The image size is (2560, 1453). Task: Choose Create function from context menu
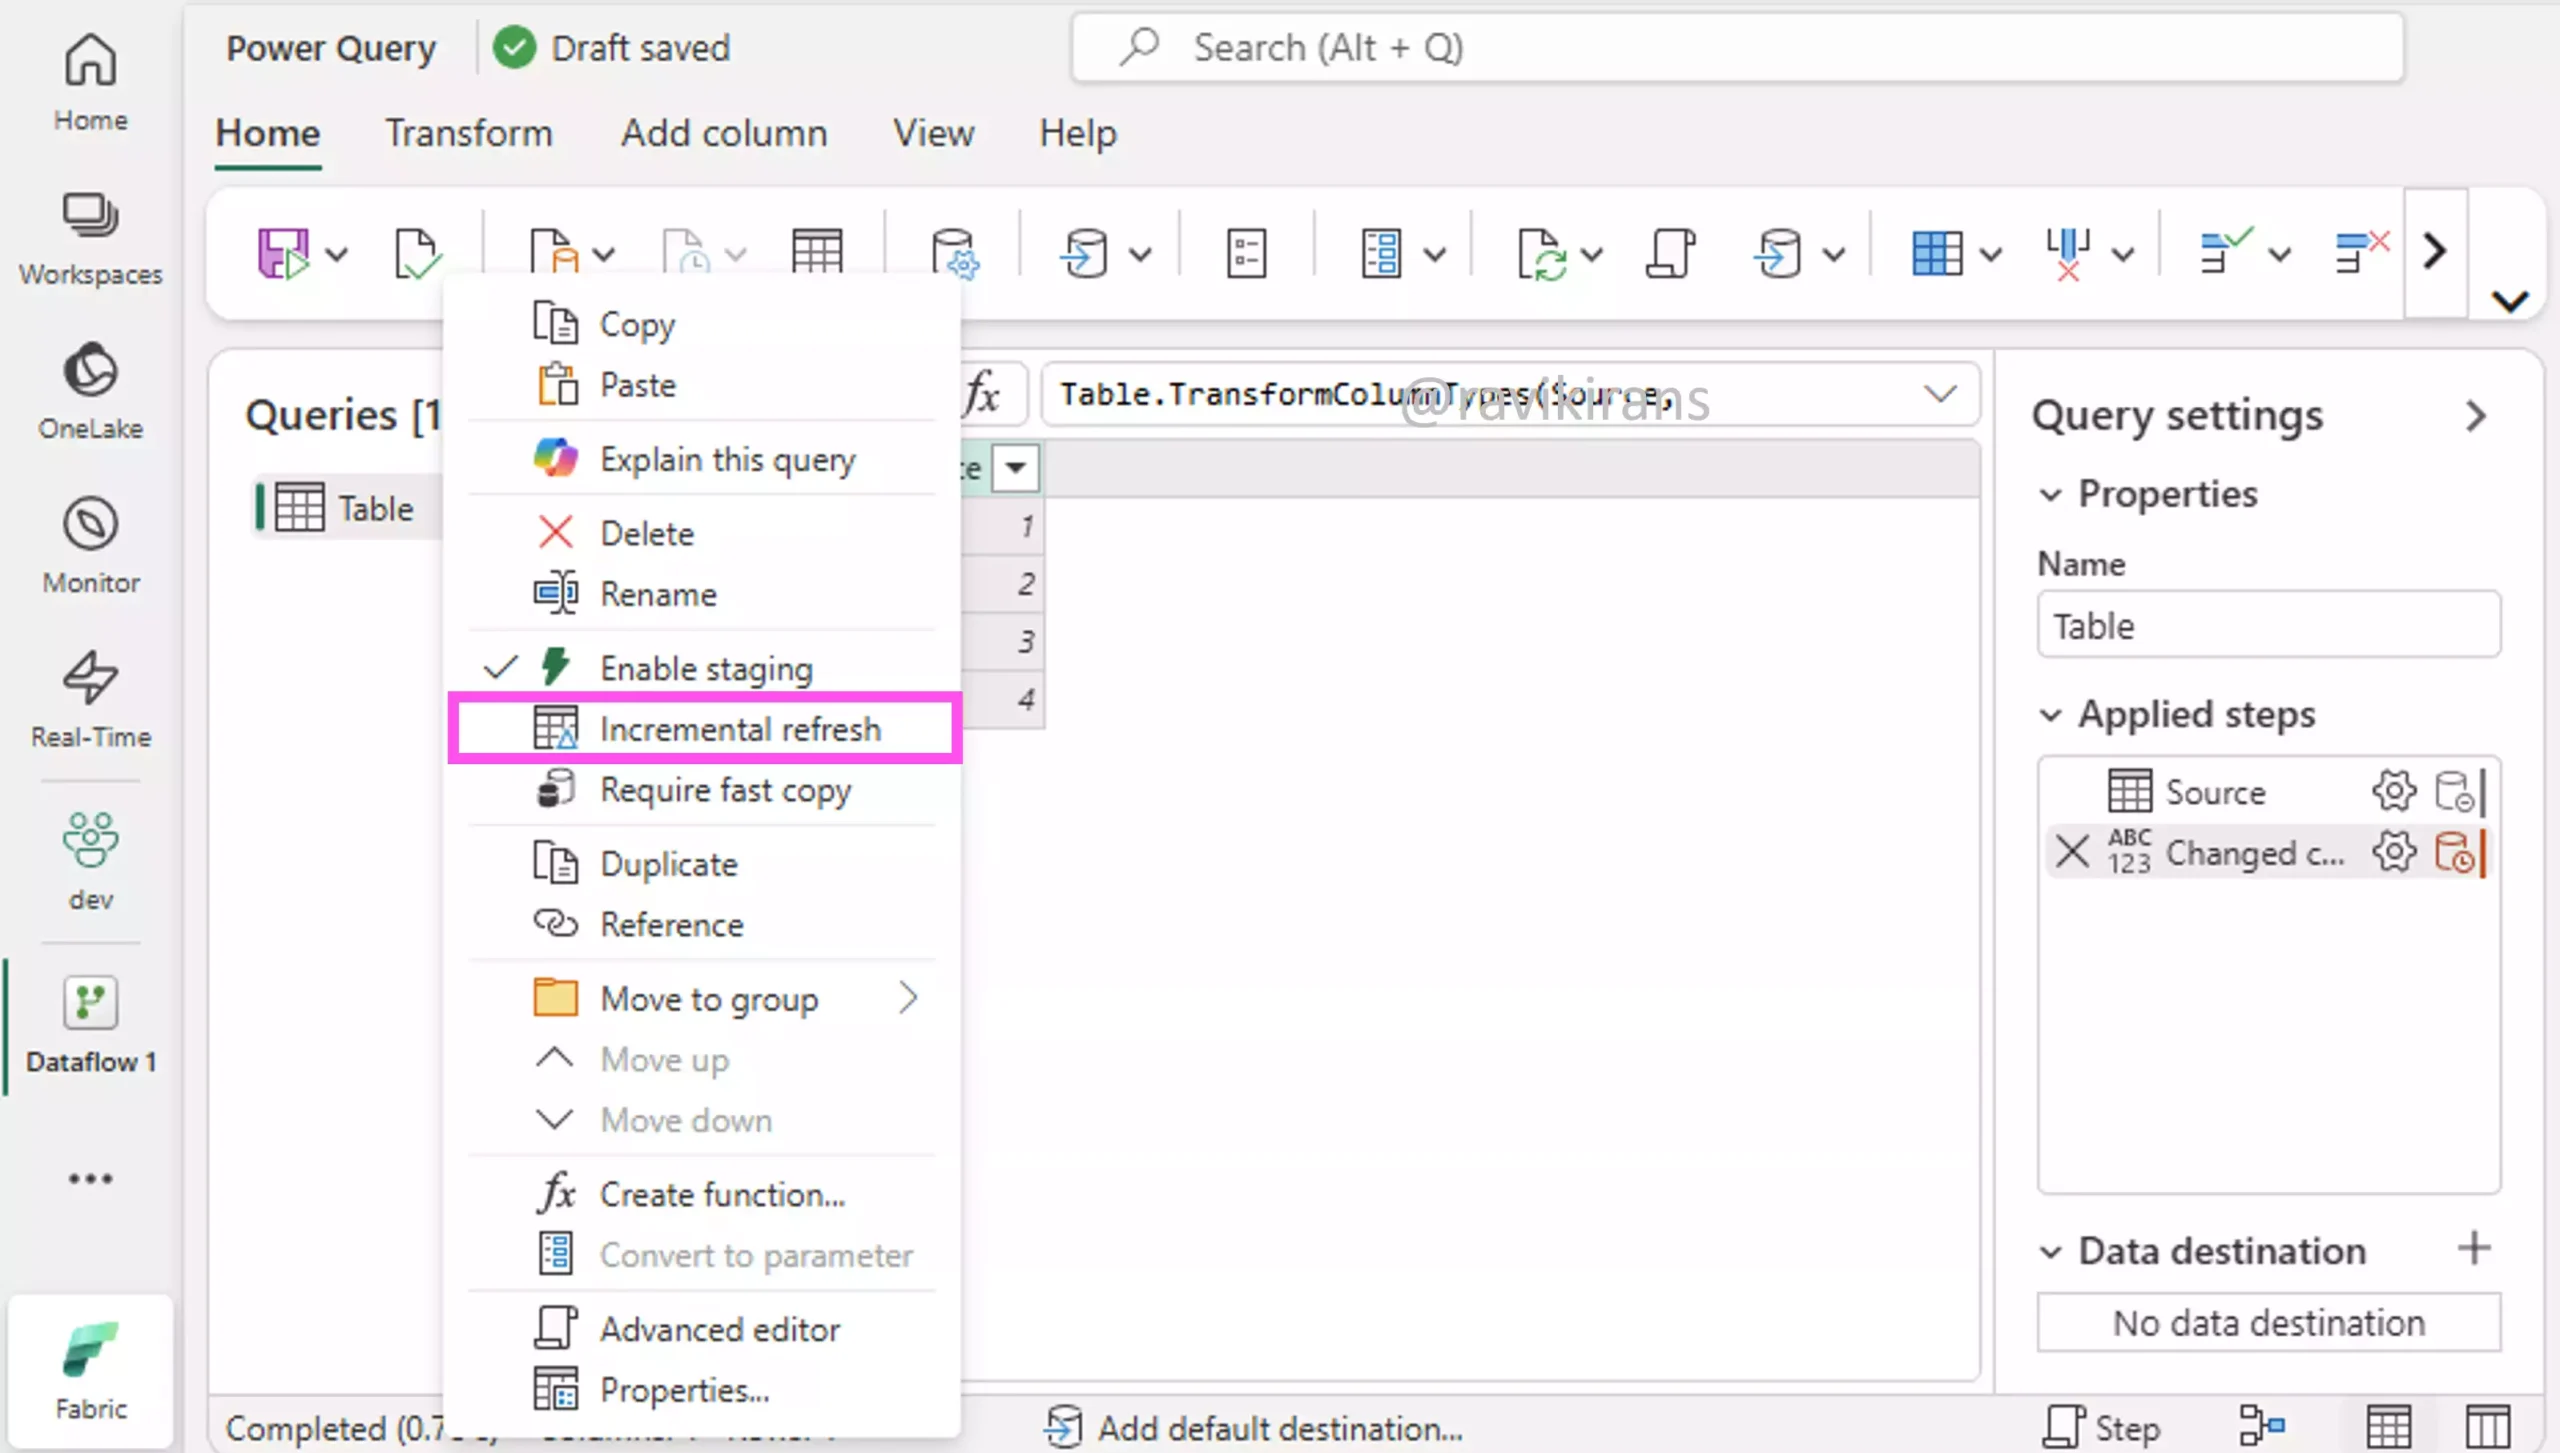click(705, 1194)
